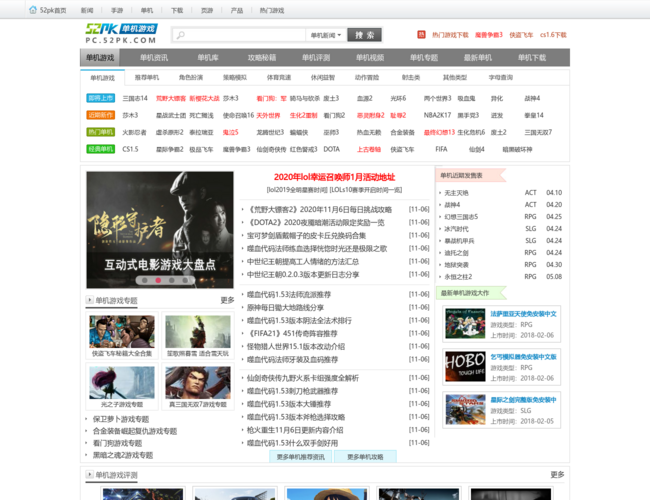Viewport: 650px width, 500px height.
Task: Open the 《DOTA2》2020 news article
Action: pos(316,223)
